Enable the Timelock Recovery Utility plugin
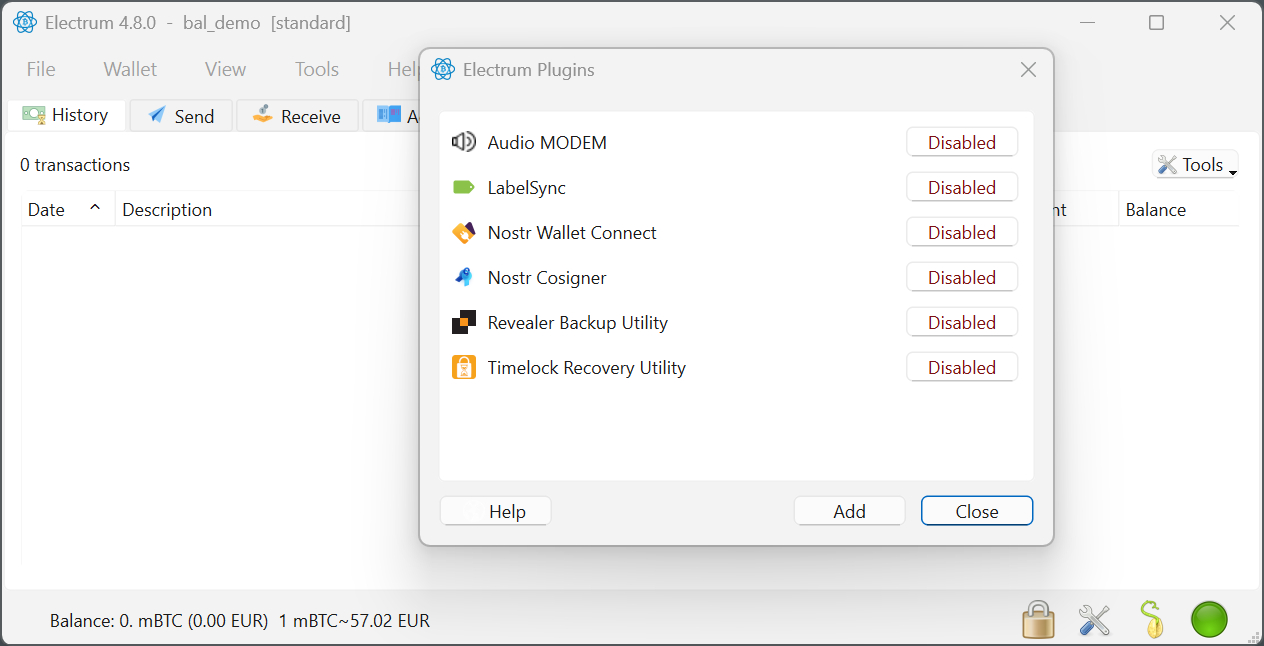The height and width of the screenshot is (646, 1264). pyautogui.click(x=962, y=367)
